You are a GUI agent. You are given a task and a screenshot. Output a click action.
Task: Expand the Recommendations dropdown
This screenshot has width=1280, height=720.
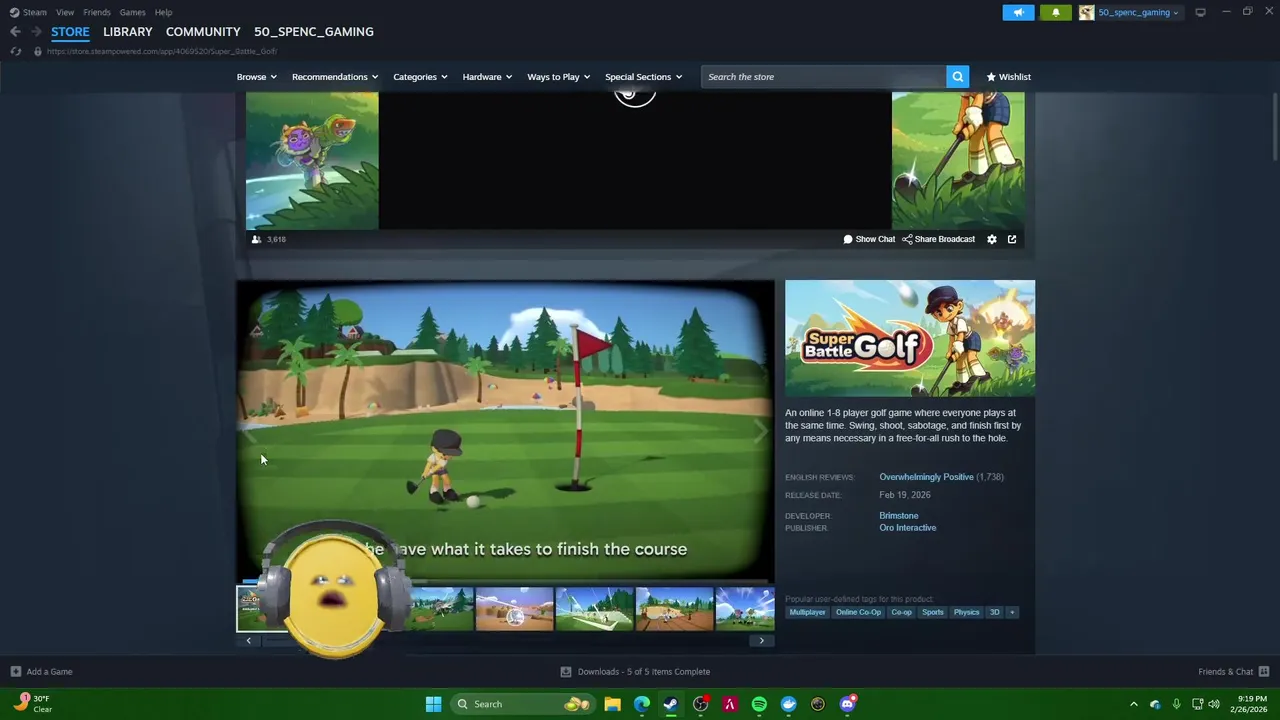[335, 77]
